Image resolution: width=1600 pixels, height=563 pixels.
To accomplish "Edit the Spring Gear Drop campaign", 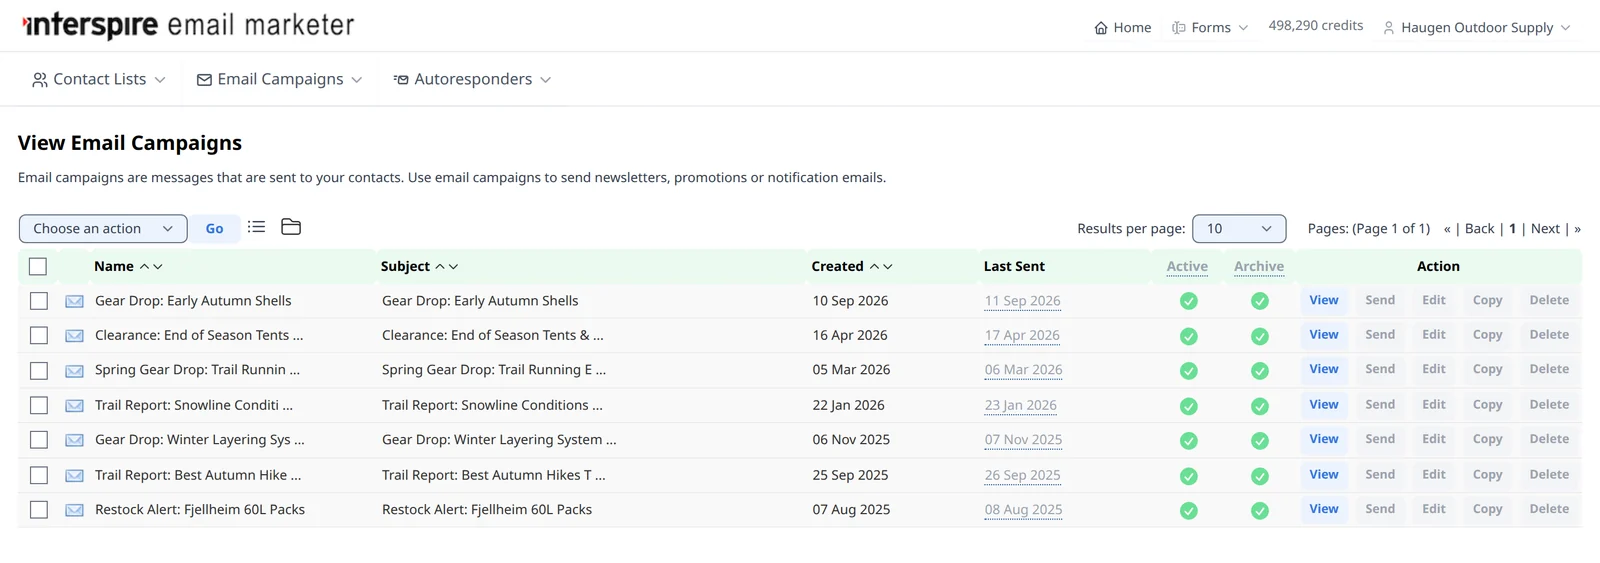I will point(1434,369).
